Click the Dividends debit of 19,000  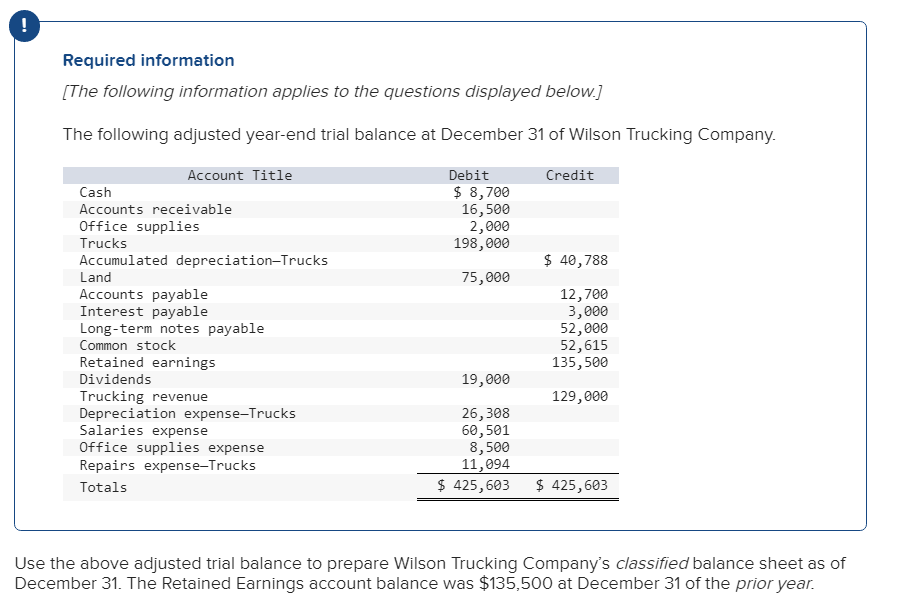(x=487, y=379)
